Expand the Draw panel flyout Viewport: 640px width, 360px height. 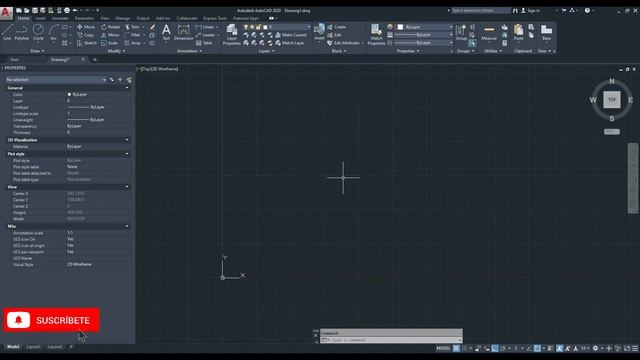37,51
